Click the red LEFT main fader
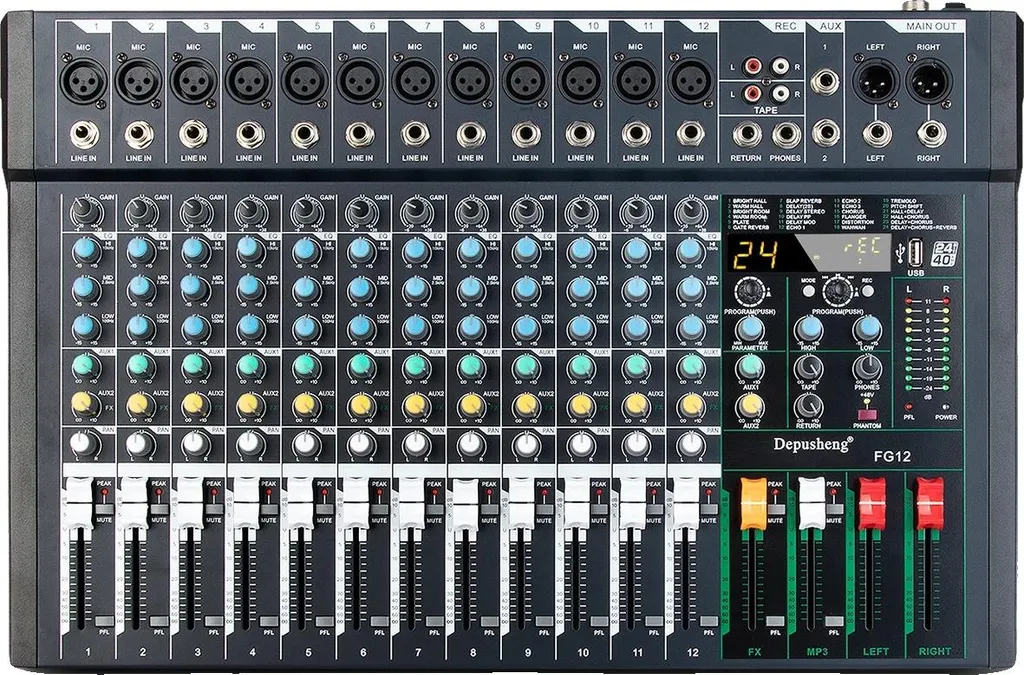 (871, 503)
